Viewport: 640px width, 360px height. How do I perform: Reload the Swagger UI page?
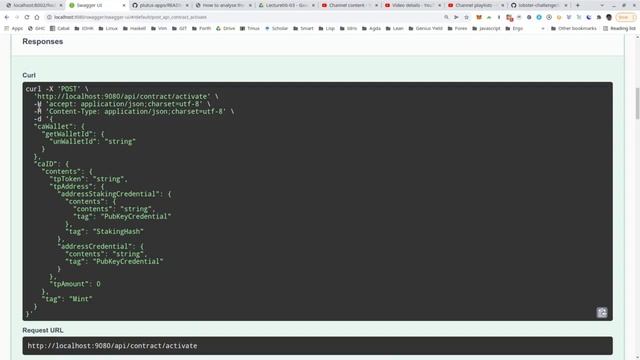[27, 17]
